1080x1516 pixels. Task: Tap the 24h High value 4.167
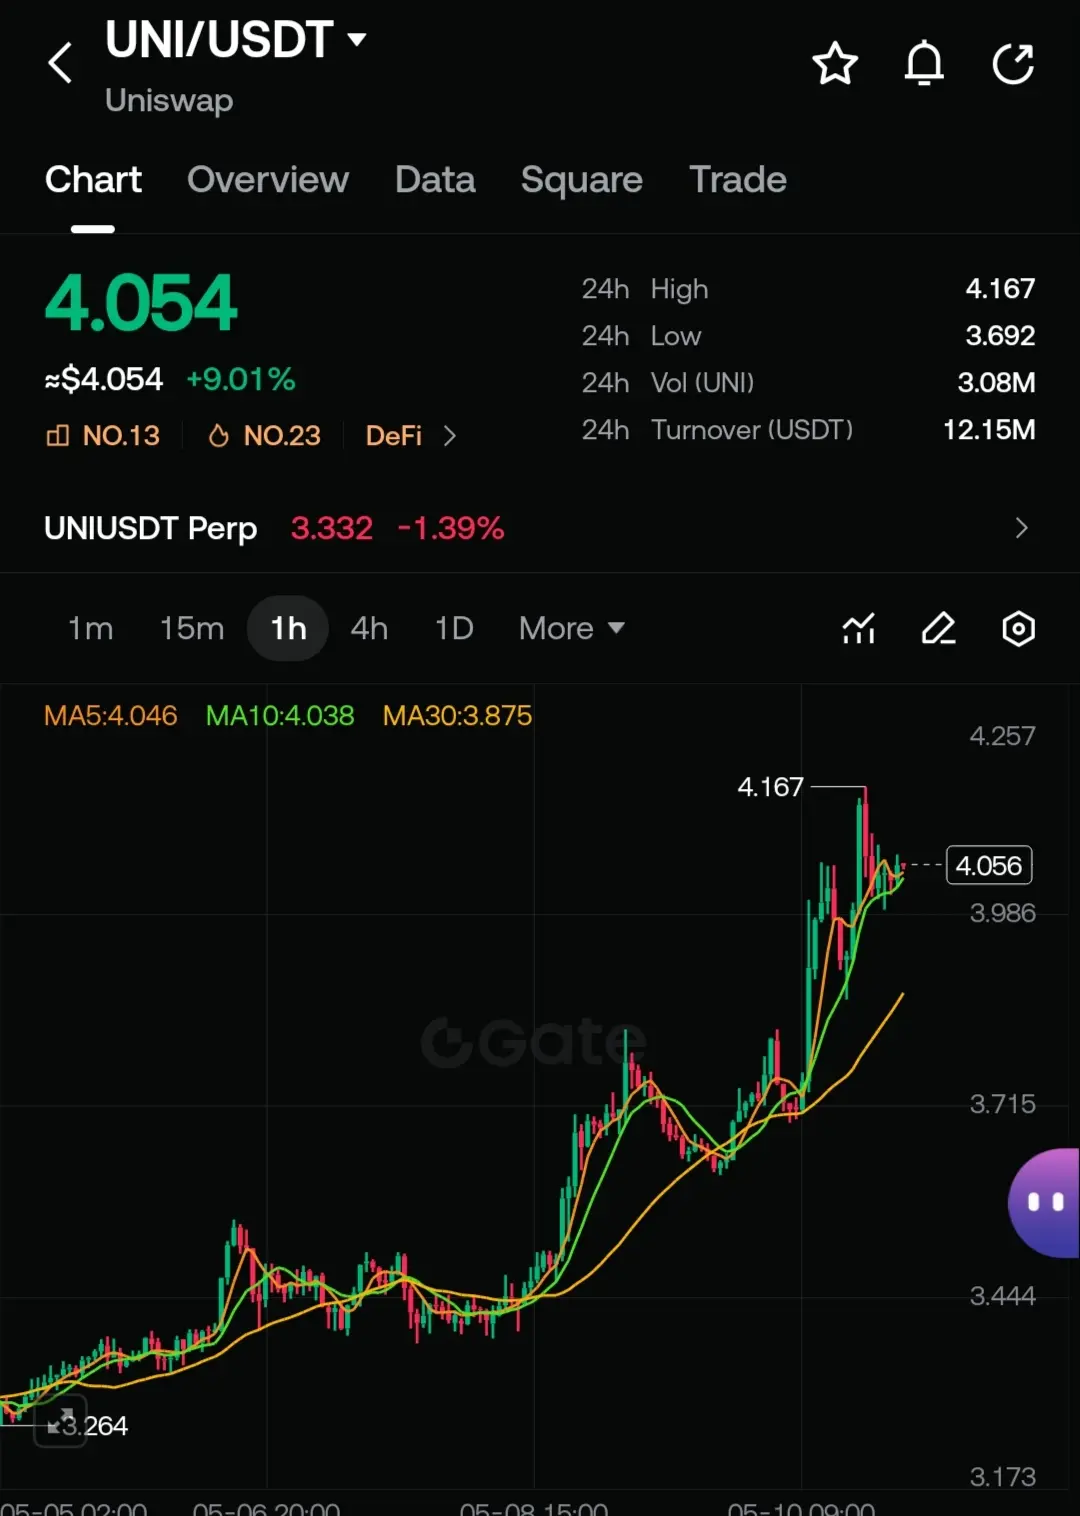[1000, 289]
